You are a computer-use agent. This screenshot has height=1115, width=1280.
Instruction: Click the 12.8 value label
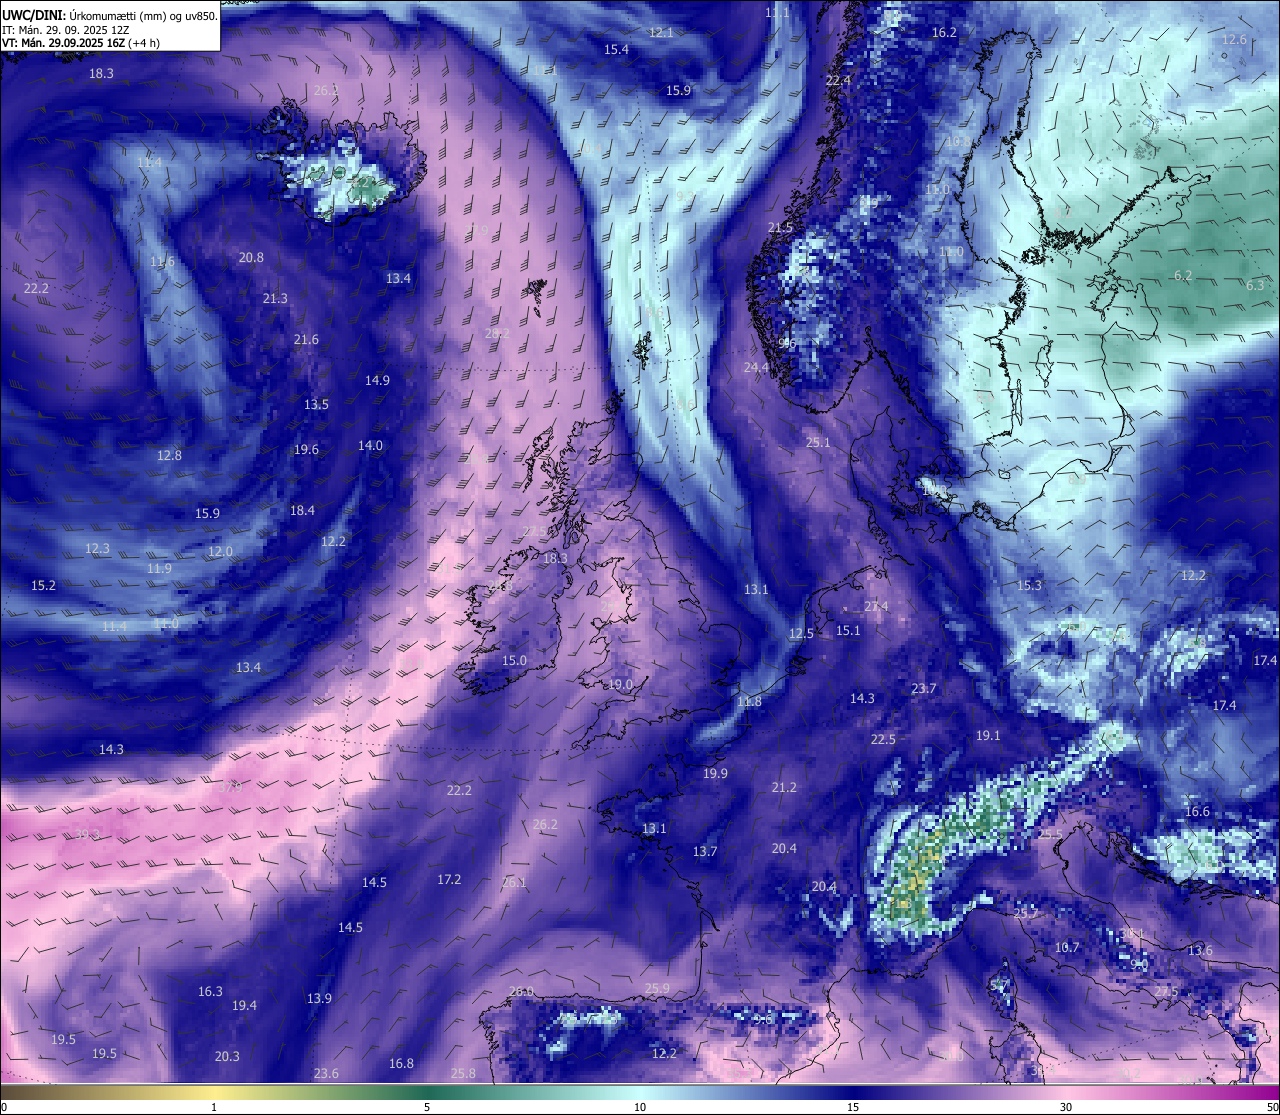tap(169, 455)
